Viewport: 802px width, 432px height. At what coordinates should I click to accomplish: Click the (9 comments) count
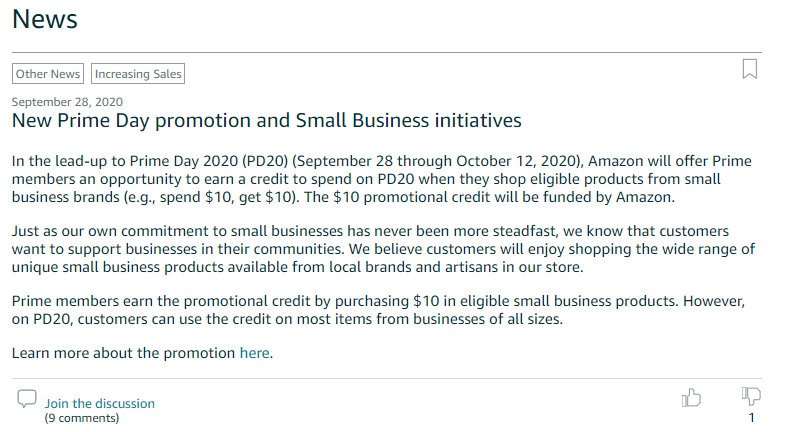pos(82,418)
